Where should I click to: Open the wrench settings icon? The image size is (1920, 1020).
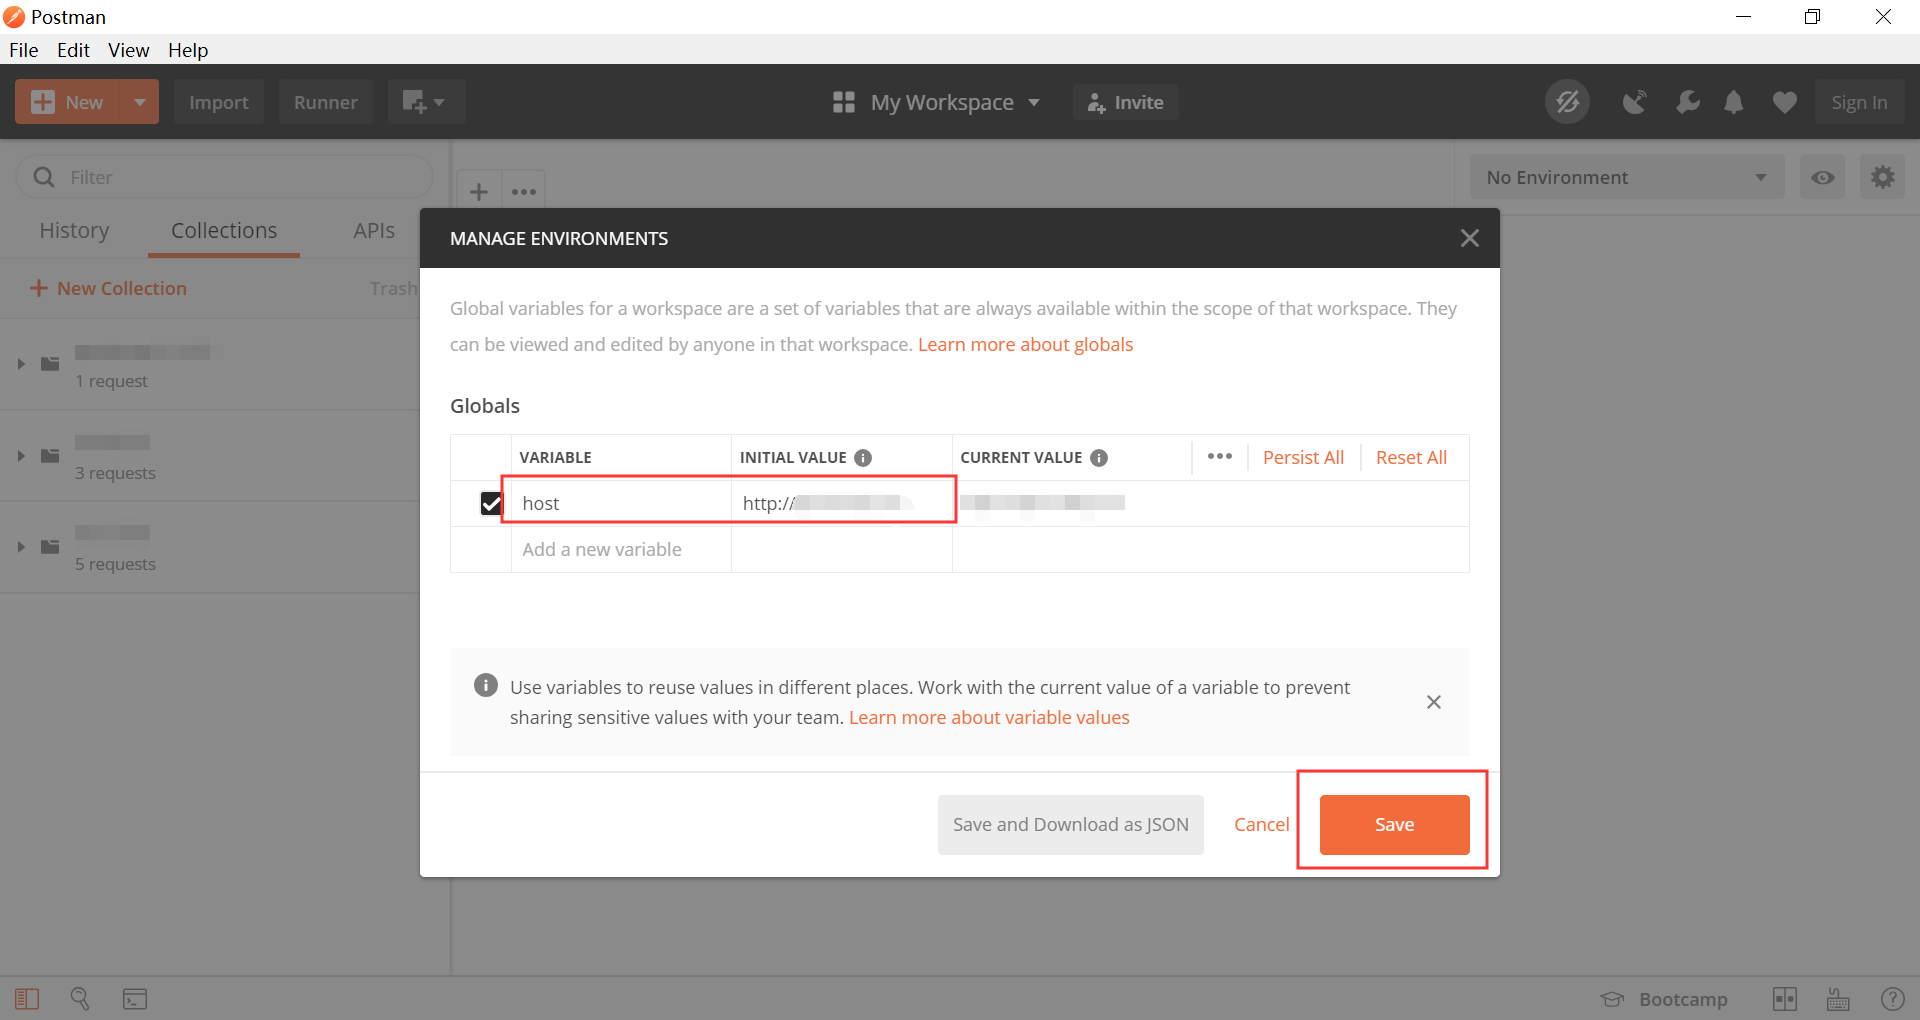coord(1687,102)
